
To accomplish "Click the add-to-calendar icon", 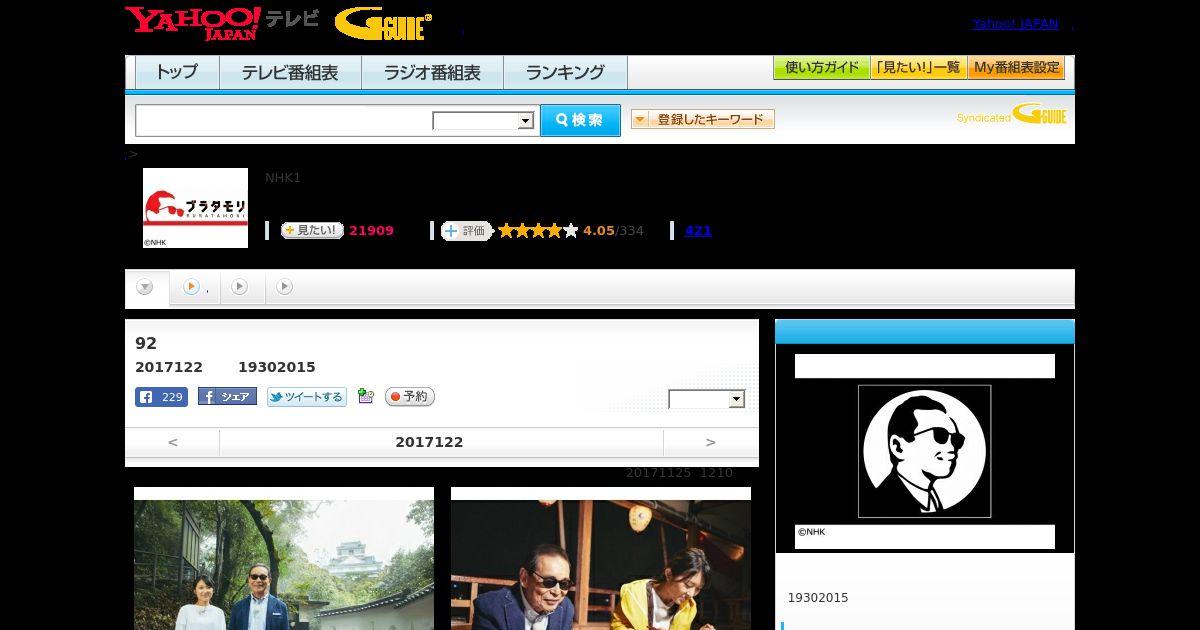I will (366, 396).
